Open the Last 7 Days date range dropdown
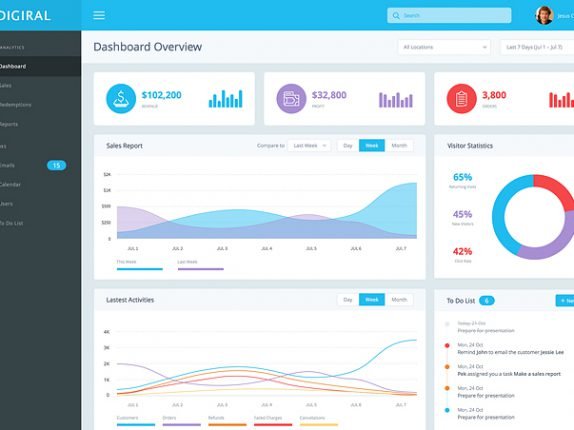This screenshot has height=430, width=574. [537, 47]
